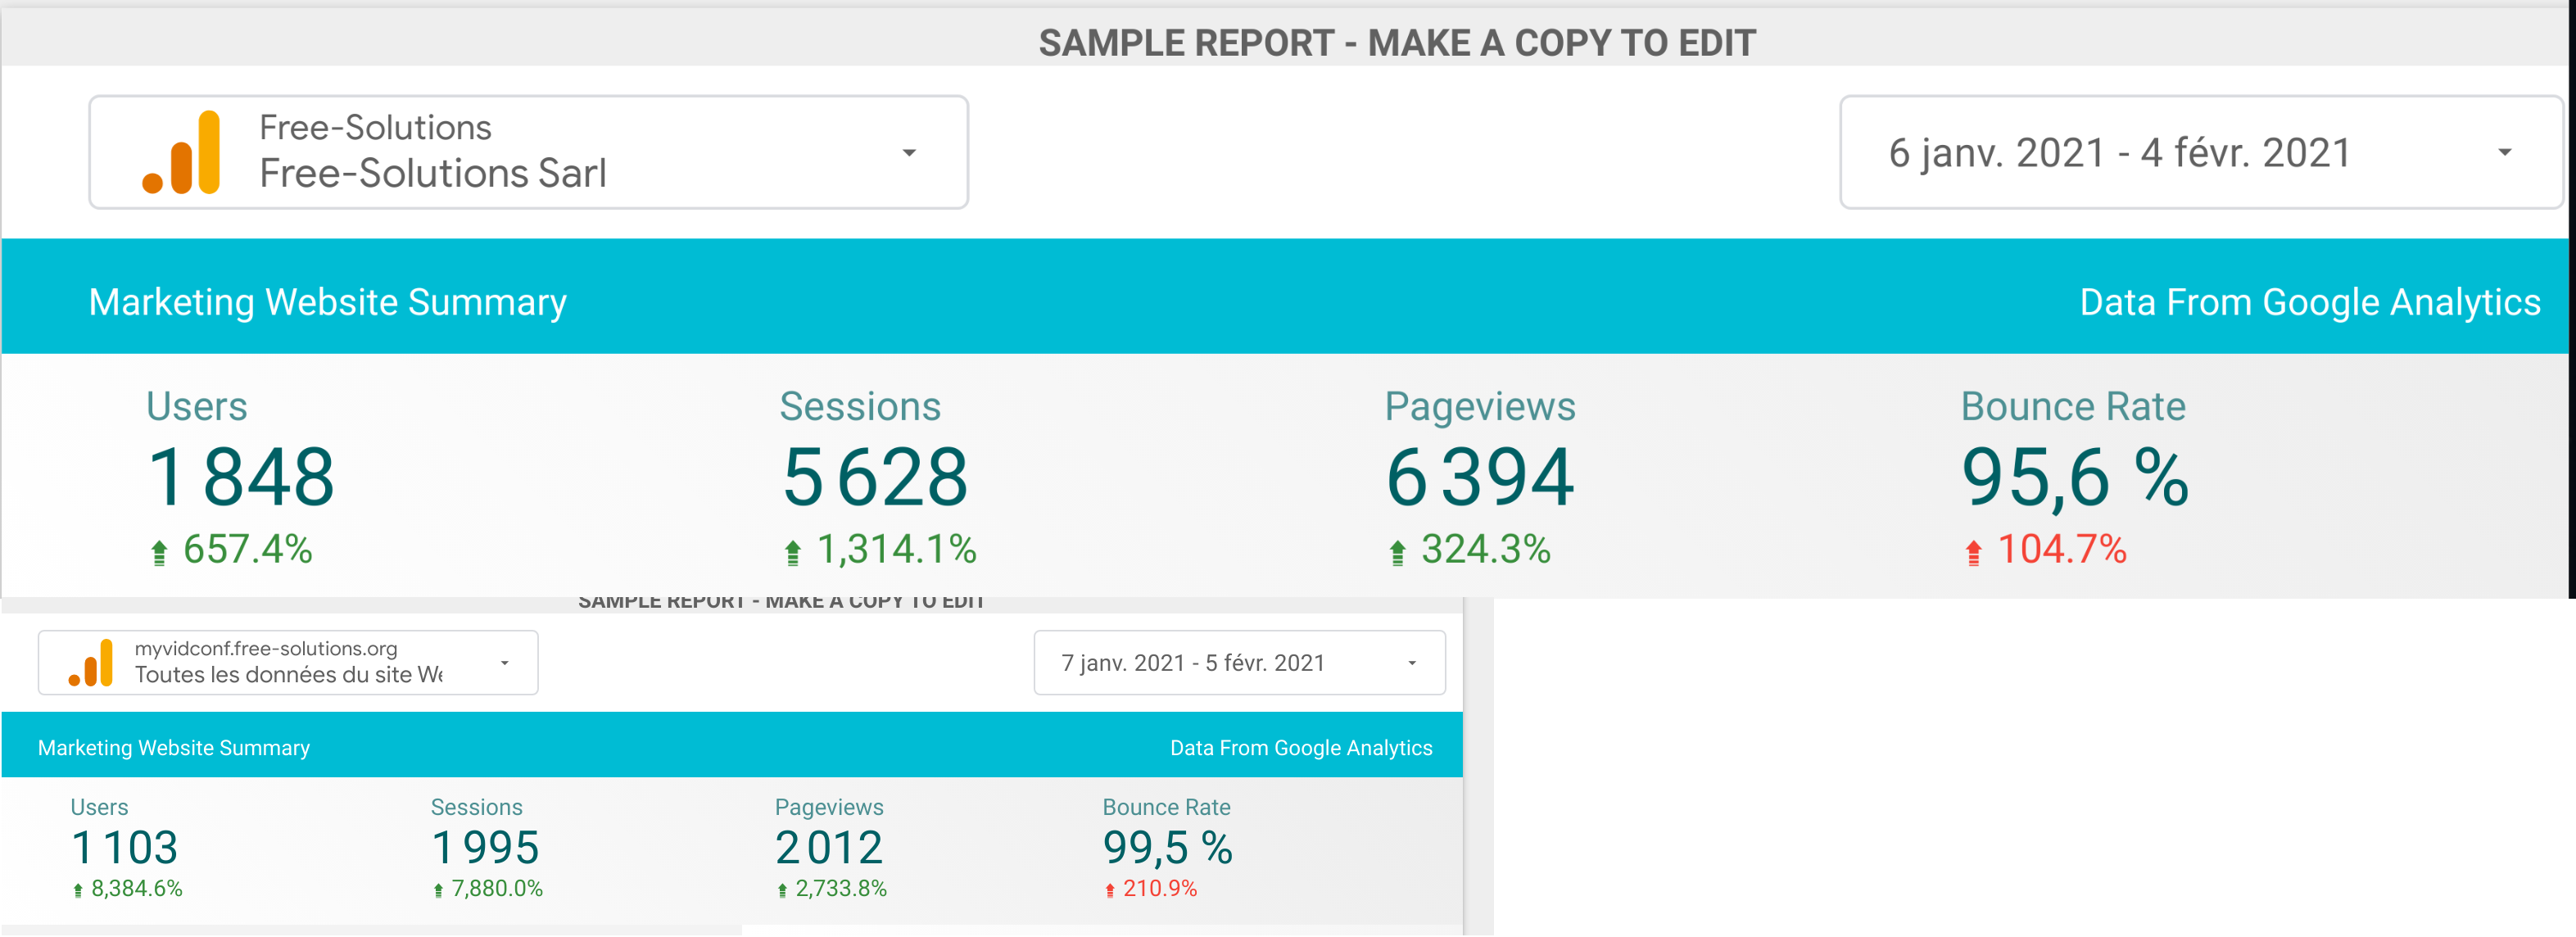Select the Pageviews value 6 394
Viewport: 2576px width, 937px height.
(x=1480, y=477)
